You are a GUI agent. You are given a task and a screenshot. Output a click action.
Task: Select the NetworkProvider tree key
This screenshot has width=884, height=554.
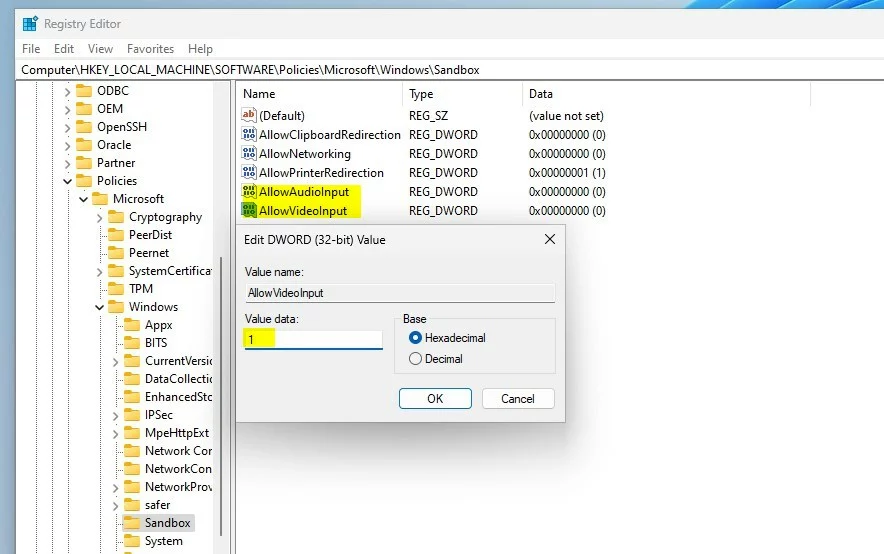178,487
